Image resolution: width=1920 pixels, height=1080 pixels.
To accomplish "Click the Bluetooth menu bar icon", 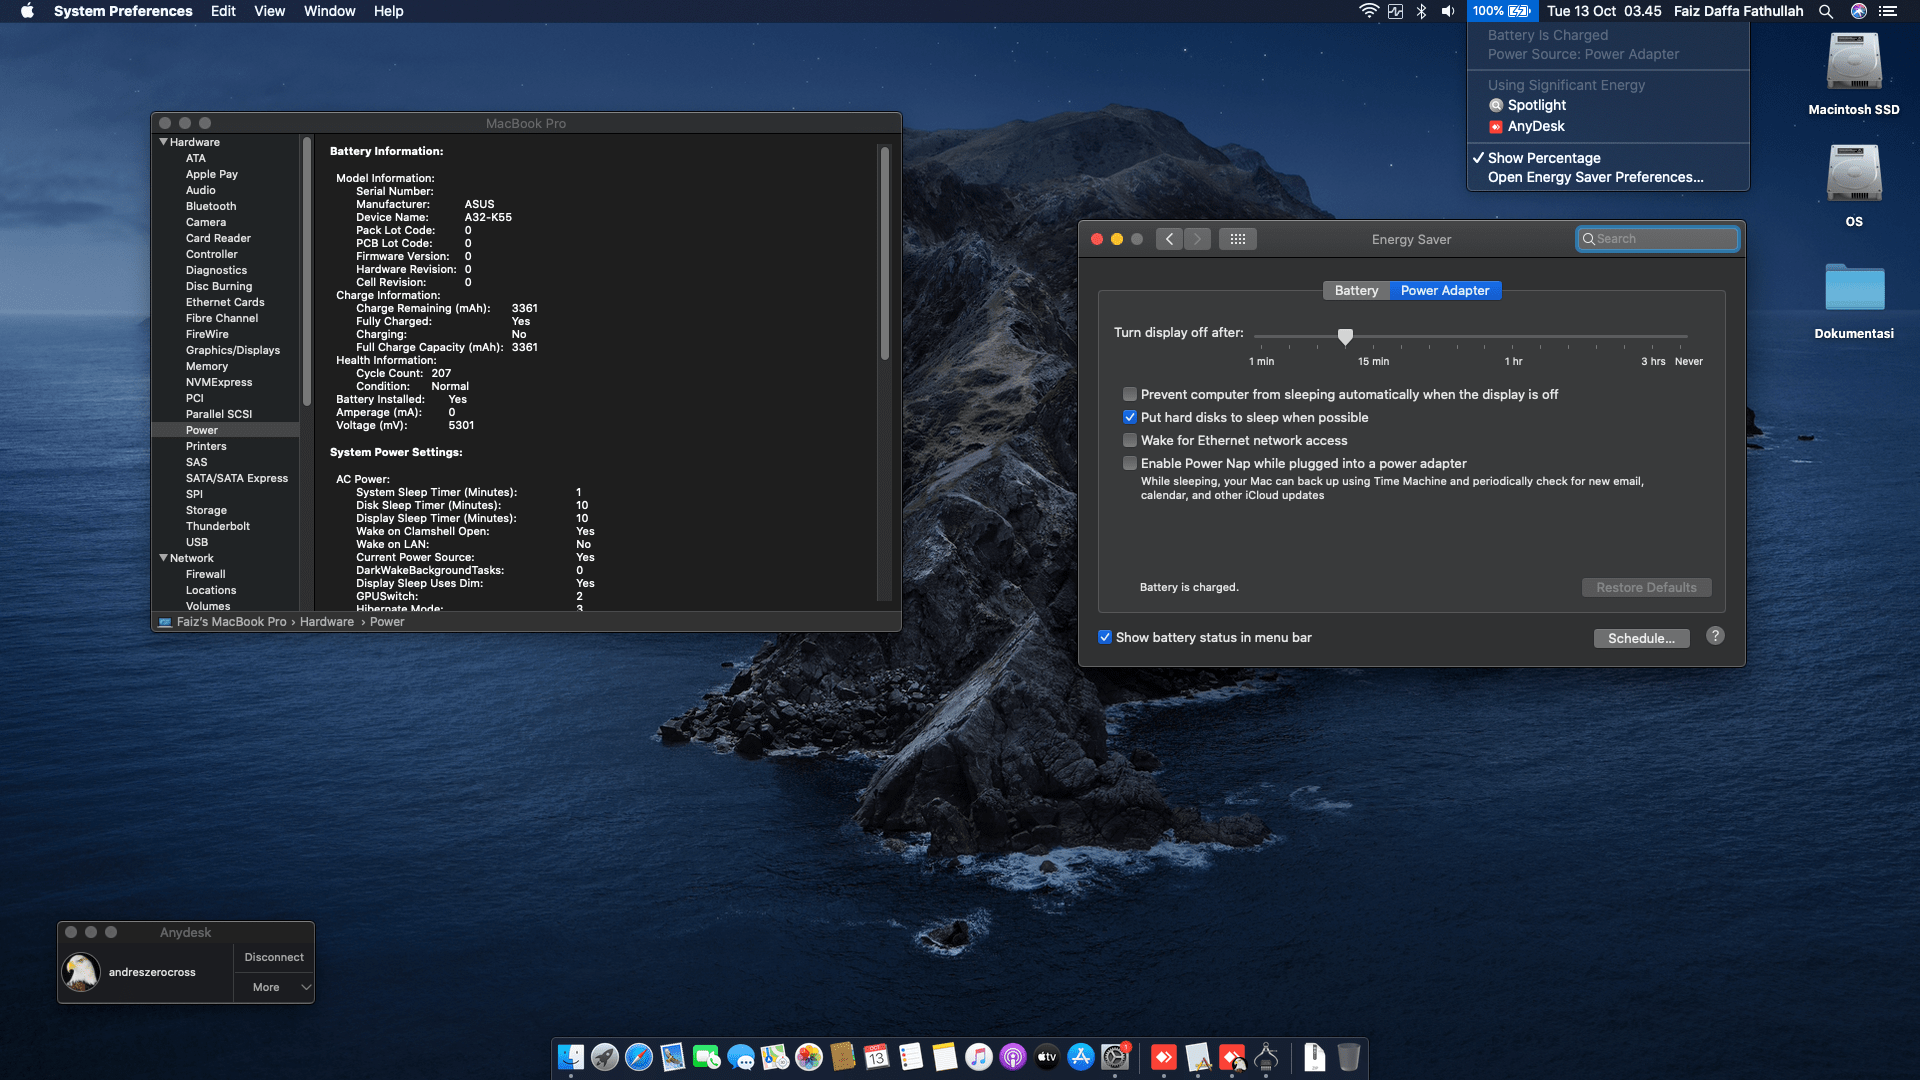I will 1421,11.
